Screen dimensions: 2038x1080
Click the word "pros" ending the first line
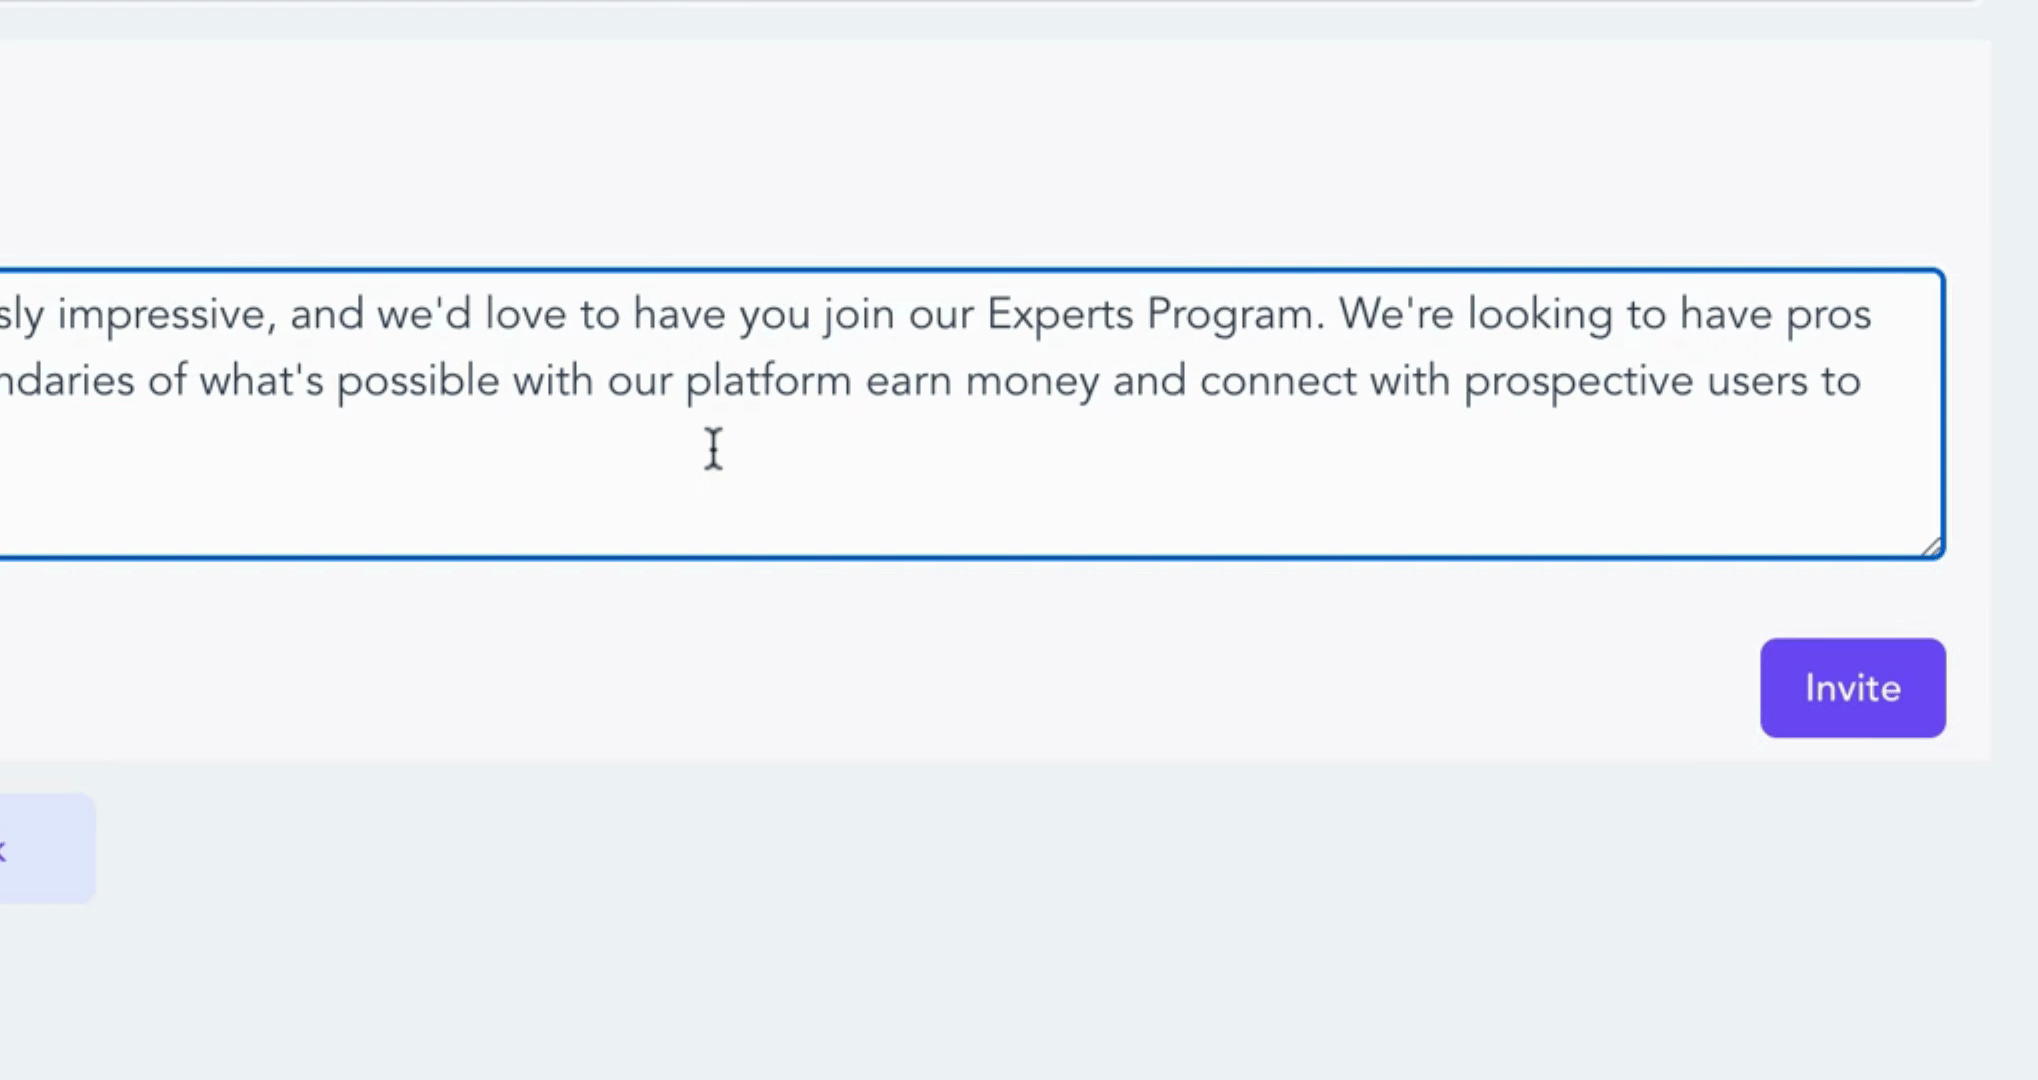pyautogui.click(x=1828, y=316)
